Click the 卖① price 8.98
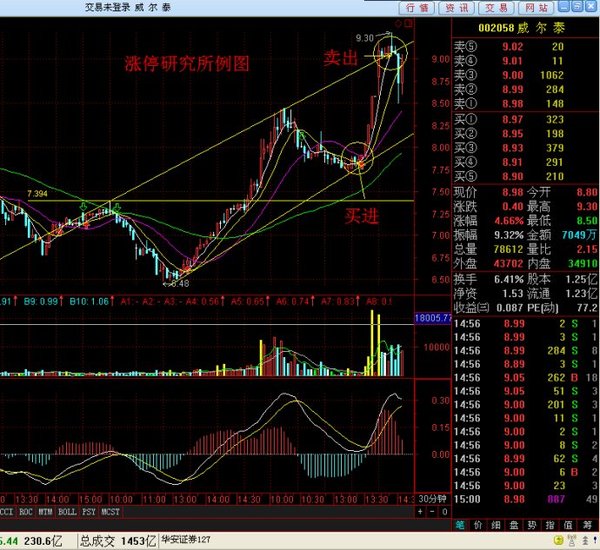 pyautogui.click(x=512, y=103)
